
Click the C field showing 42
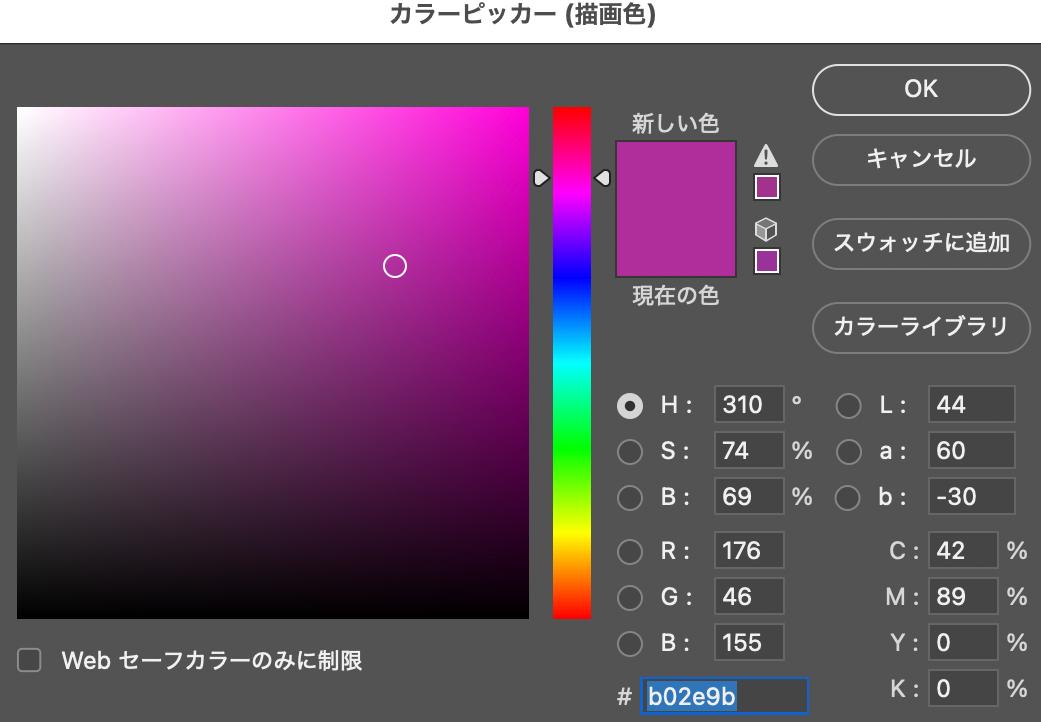tap(963, 550)
